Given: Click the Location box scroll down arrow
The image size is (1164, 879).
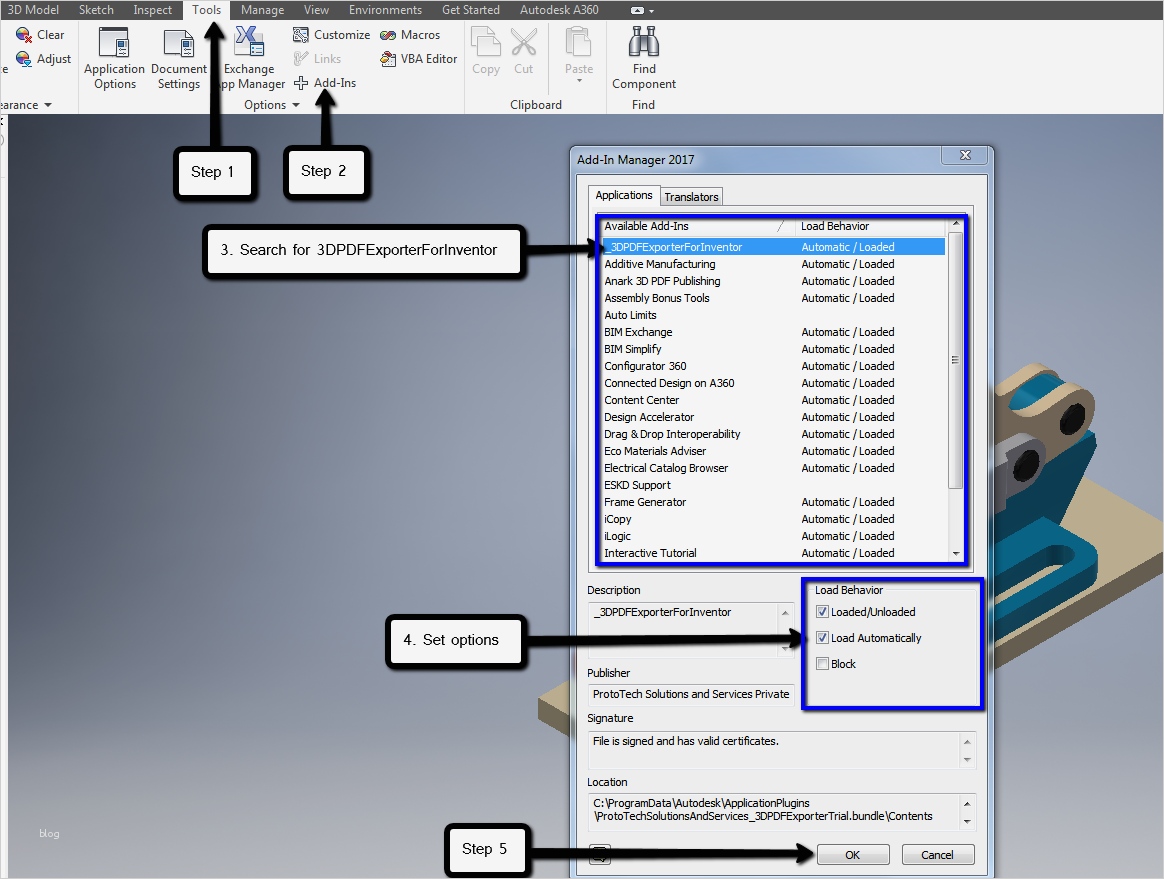Looking at the screenshot, I should click(x=967, y=821).
